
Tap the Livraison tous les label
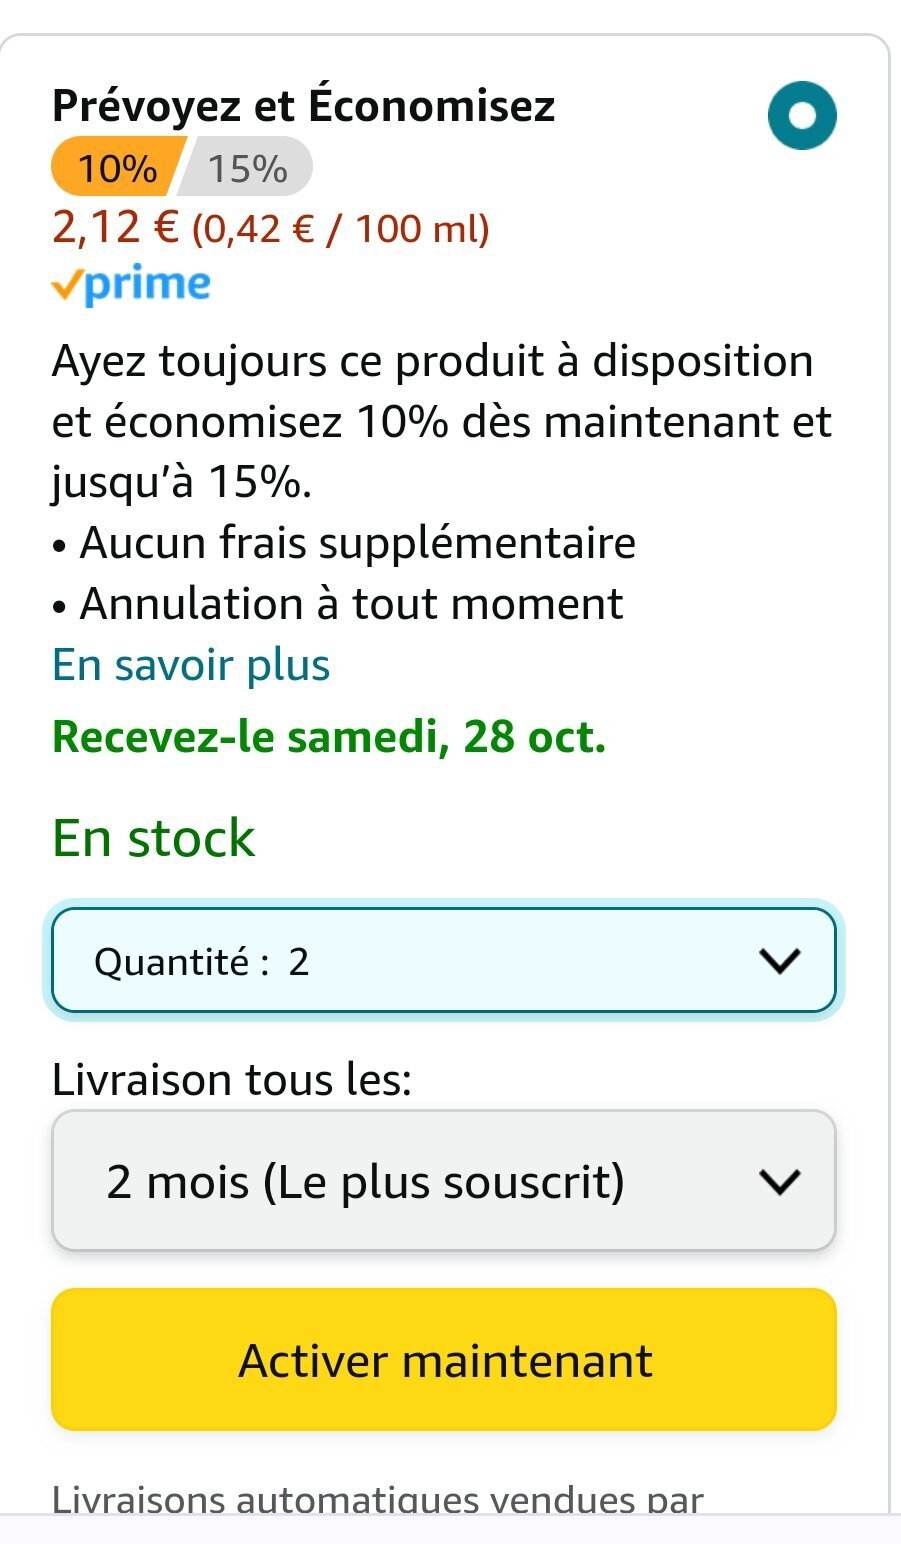click(x=232, y=1080)
